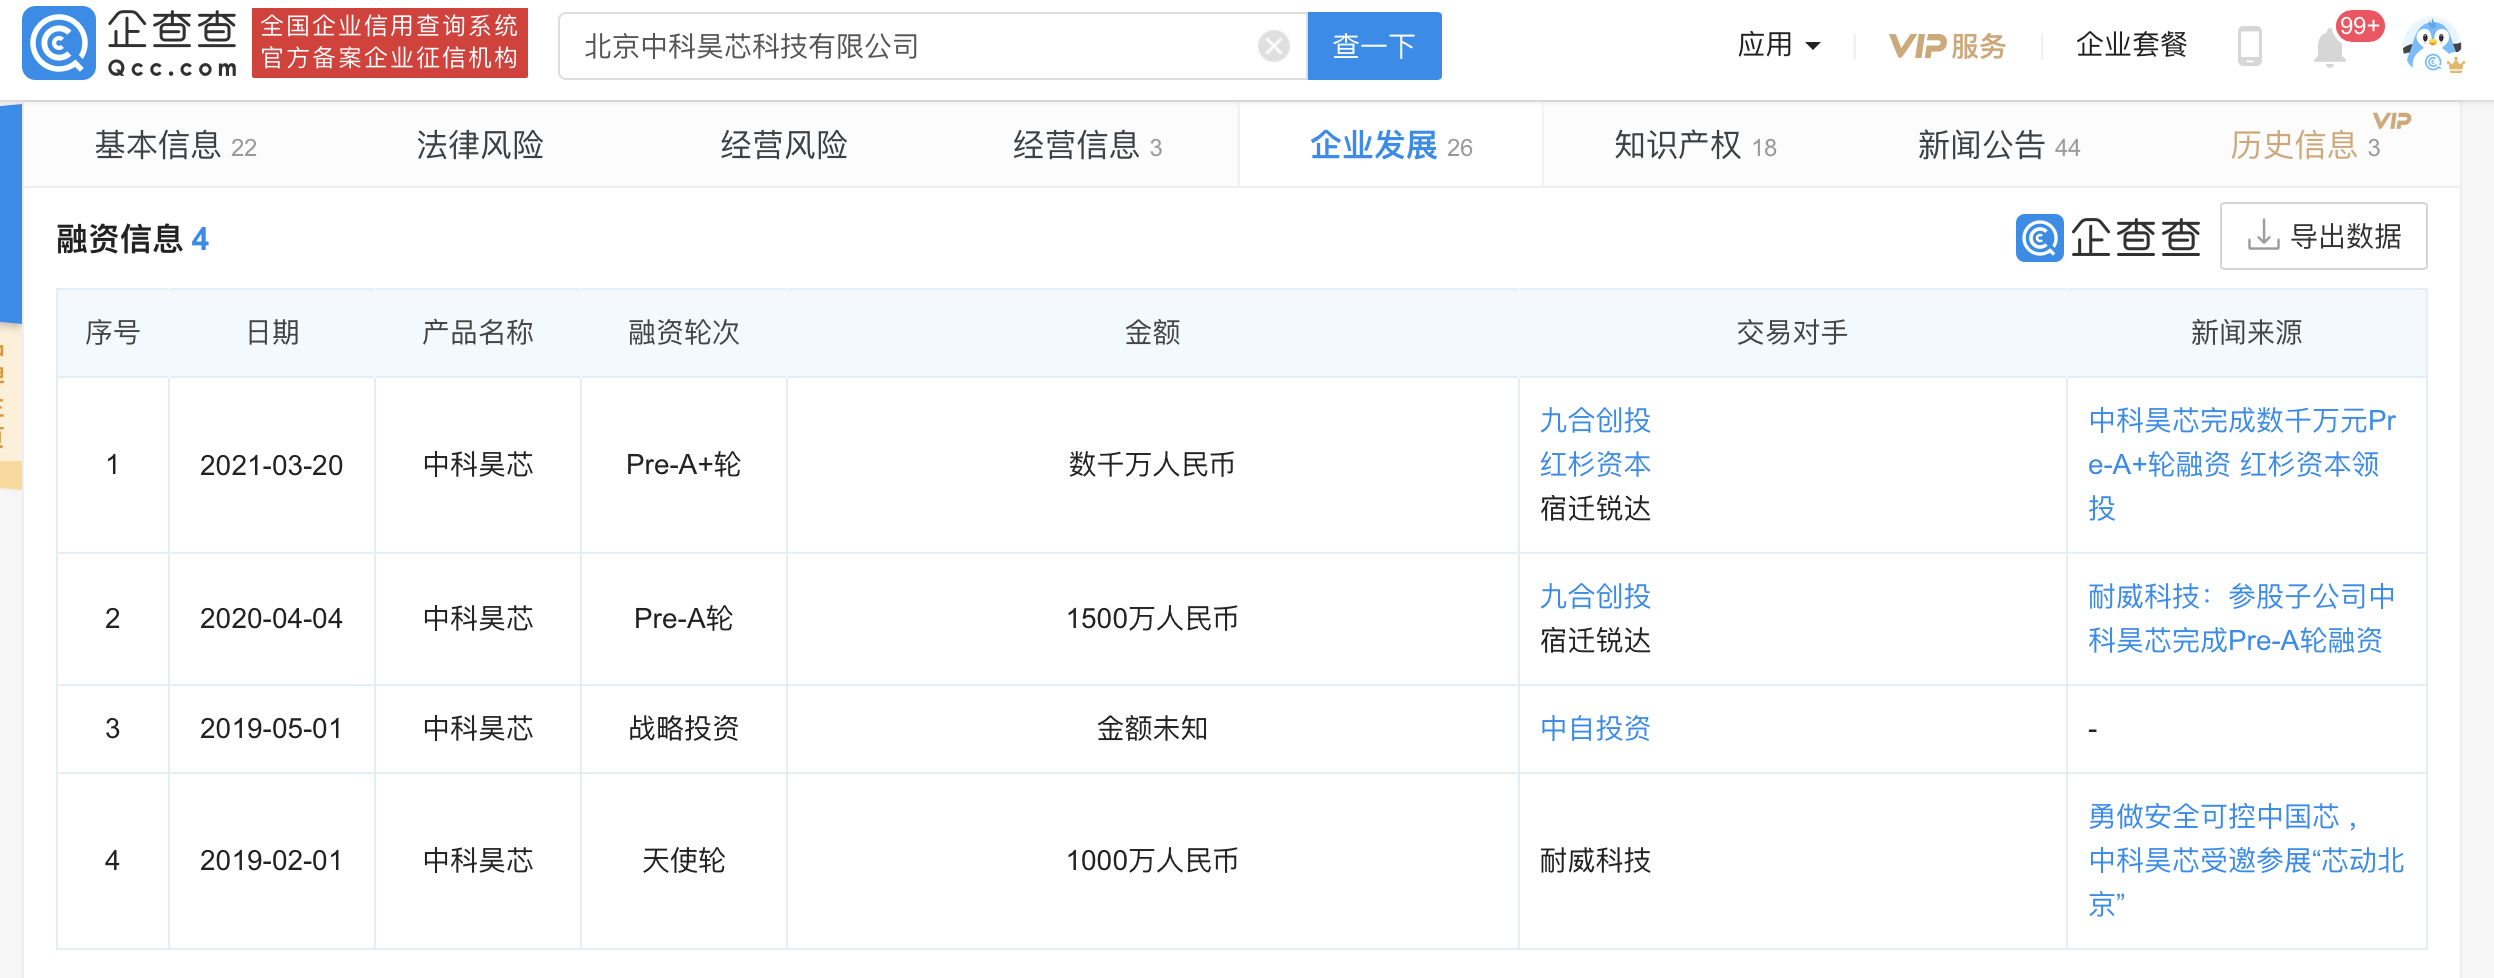Click the 新闻来源 column header
2494x978 pixels.
click(x=2246, y=333)
